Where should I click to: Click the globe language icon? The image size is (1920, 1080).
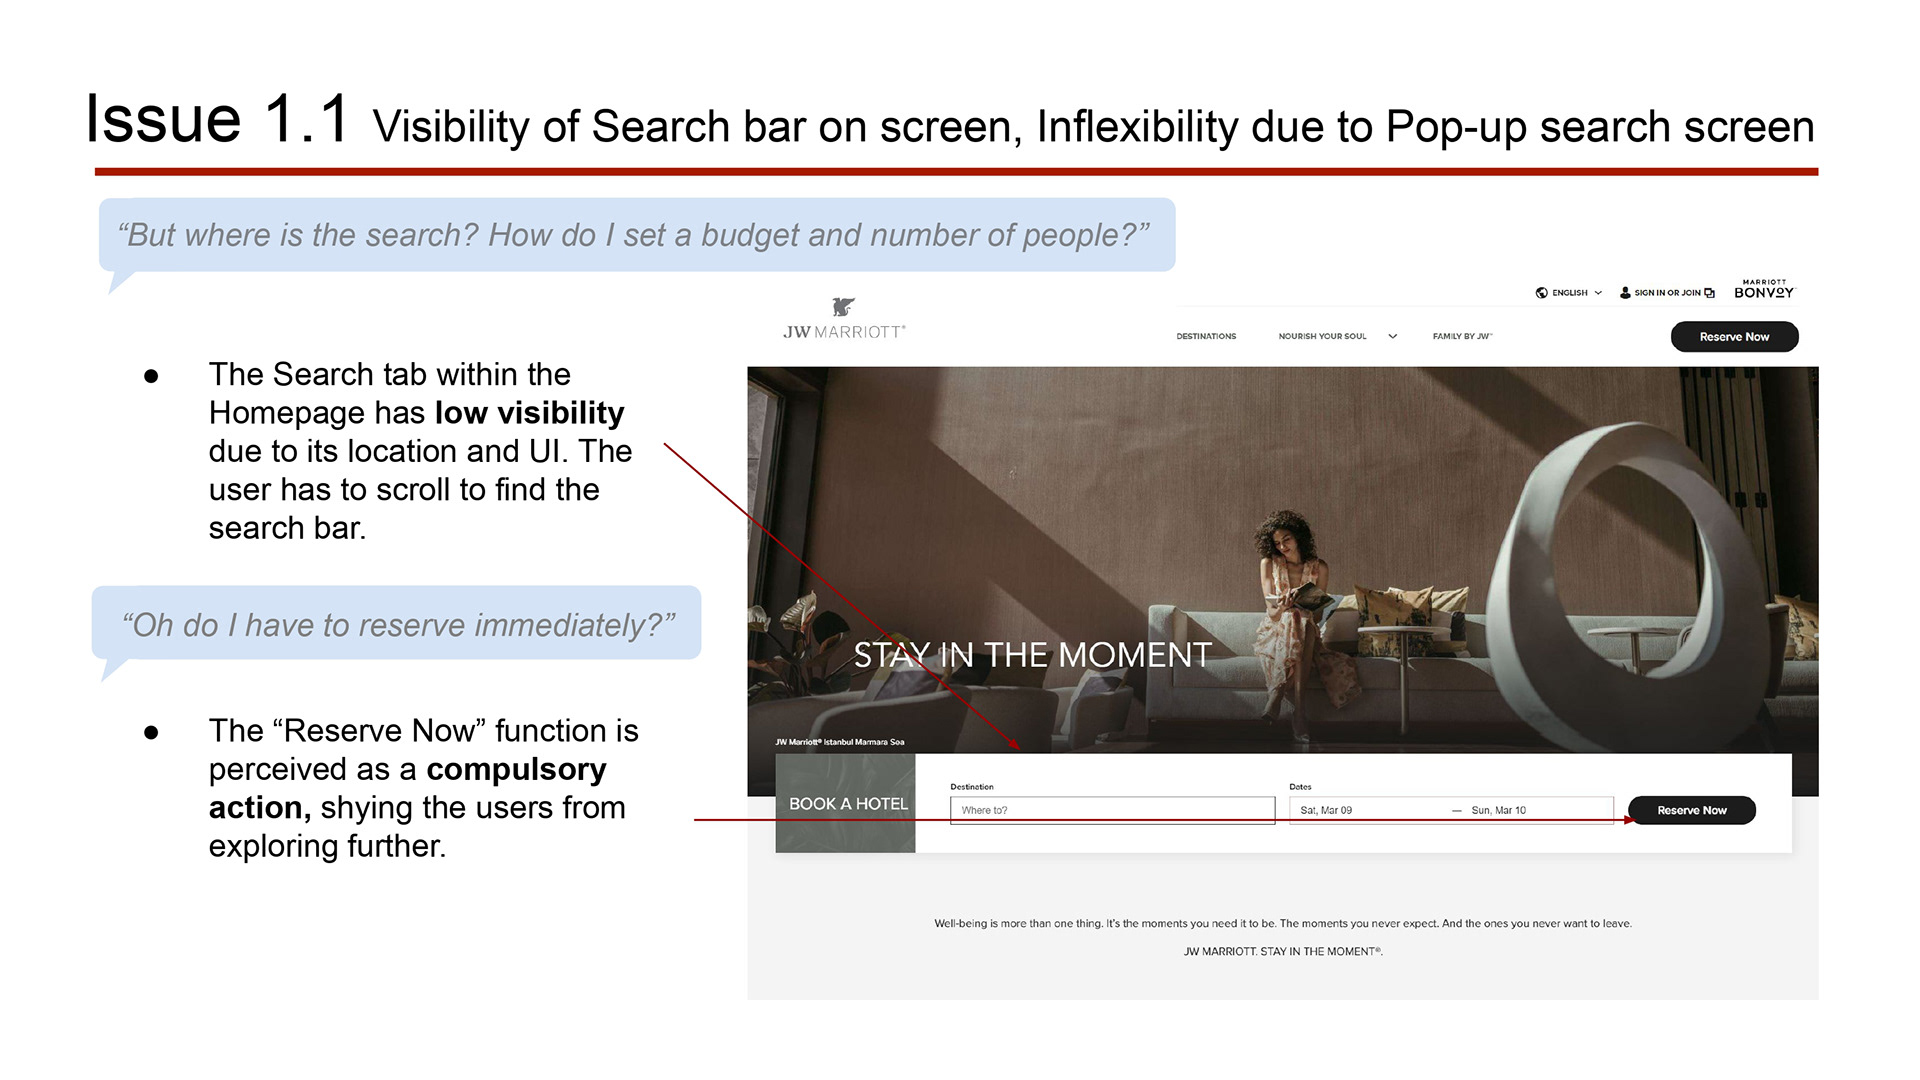tap(1541, 293)
